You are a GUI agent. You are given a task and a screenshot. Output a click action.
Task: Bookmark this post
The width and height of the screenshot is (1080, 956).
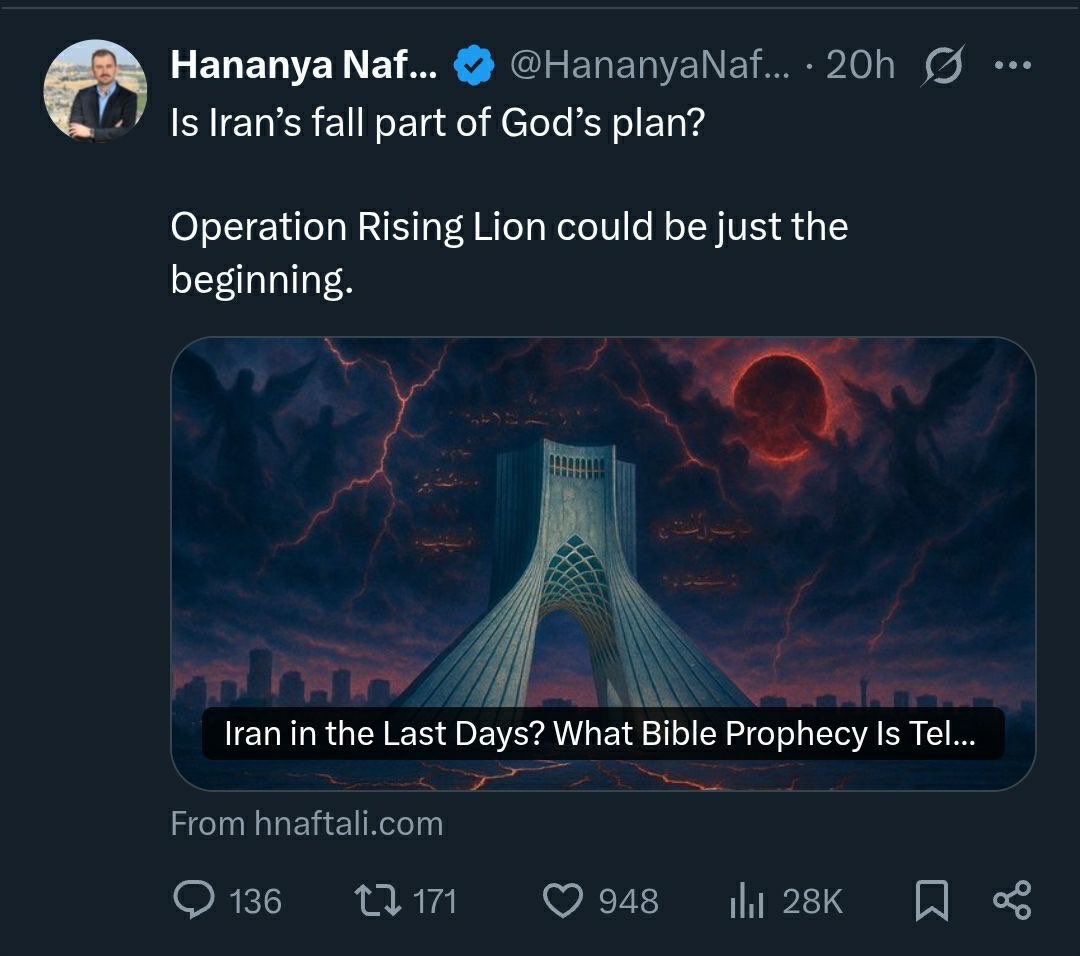coord(931,900)
